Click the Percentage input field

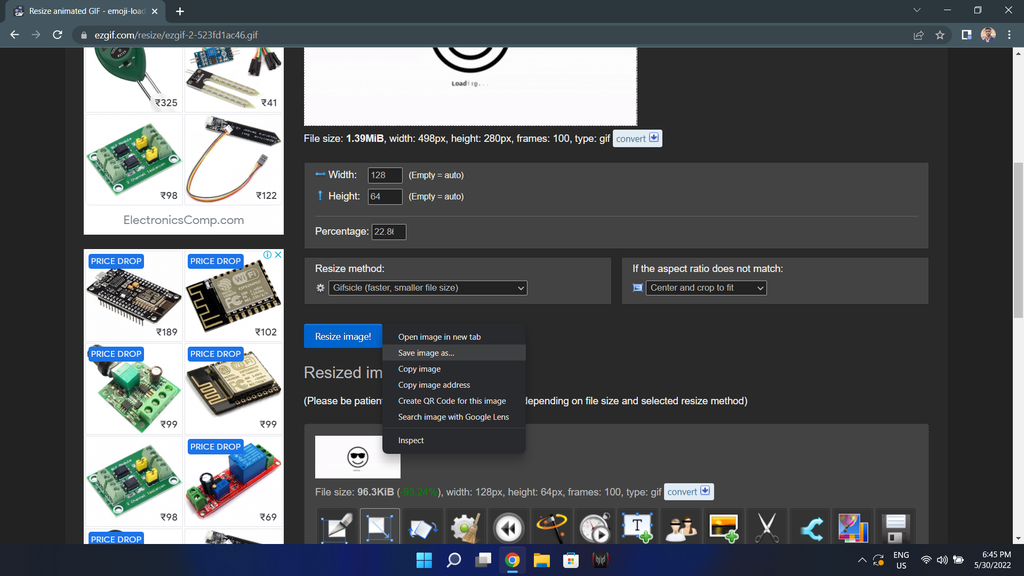[389, 232]
